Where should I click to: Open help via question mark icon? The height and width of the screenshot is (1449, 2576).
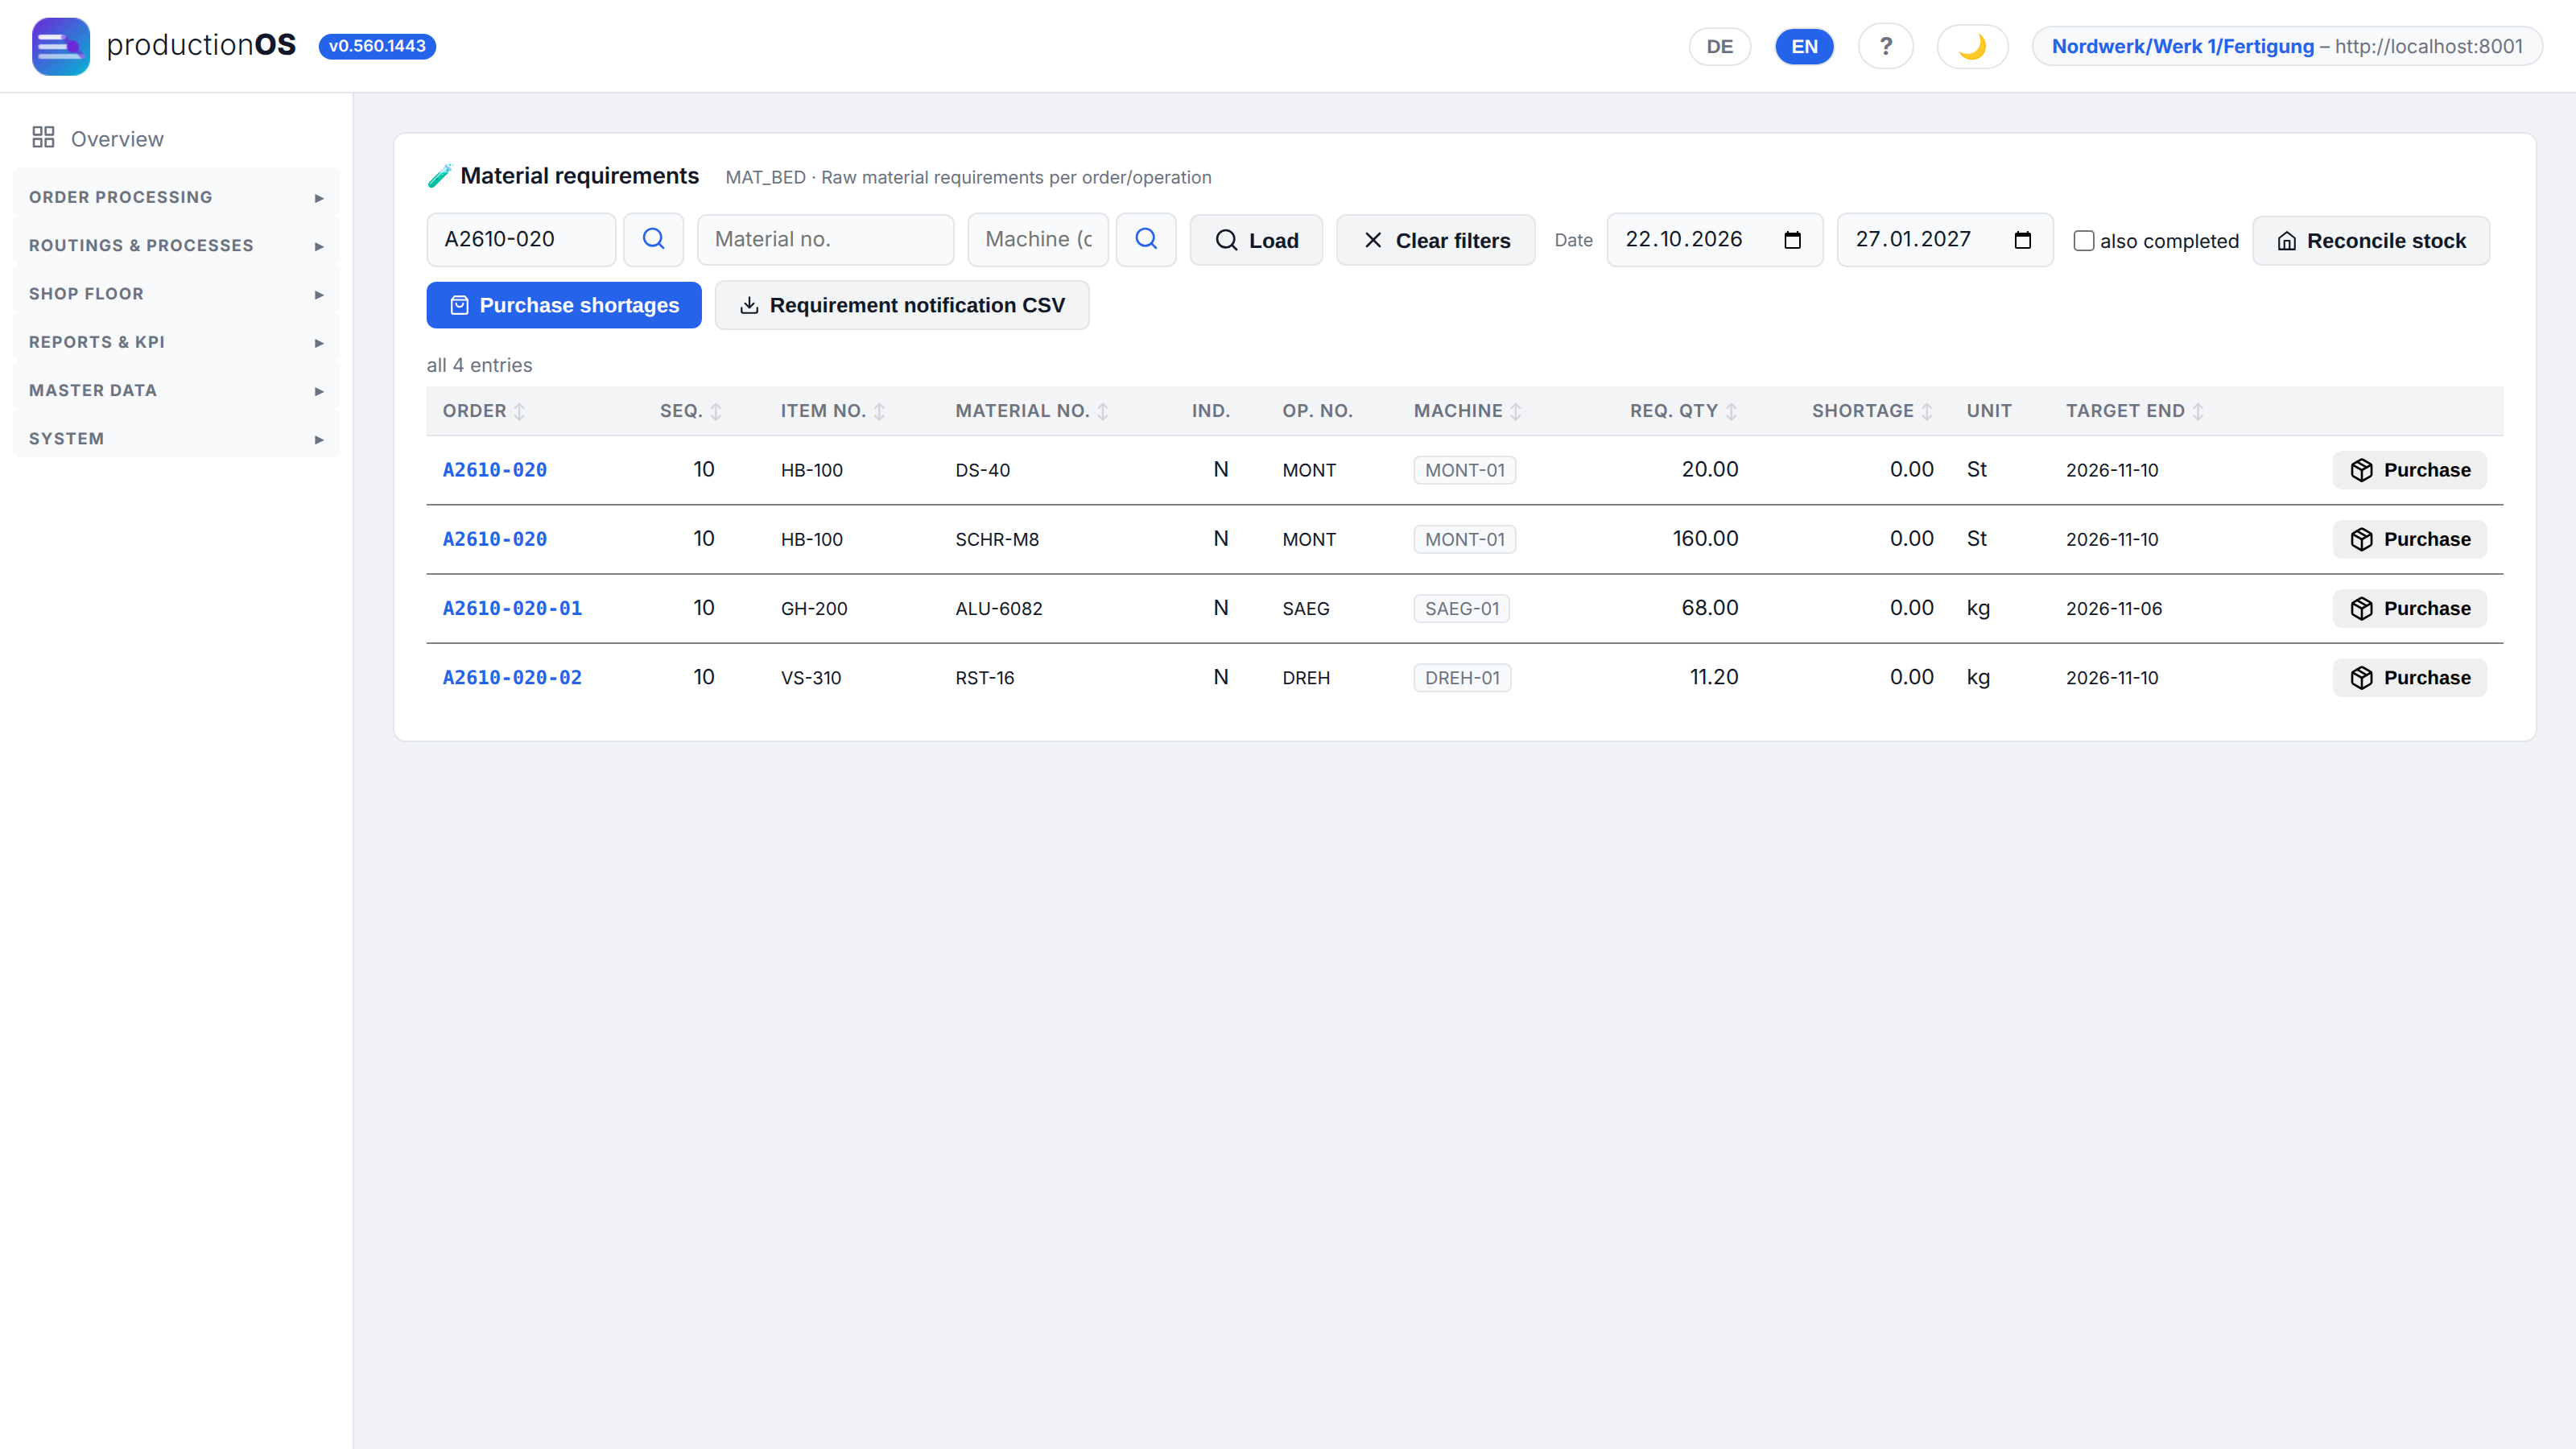tap(1885, 46)
